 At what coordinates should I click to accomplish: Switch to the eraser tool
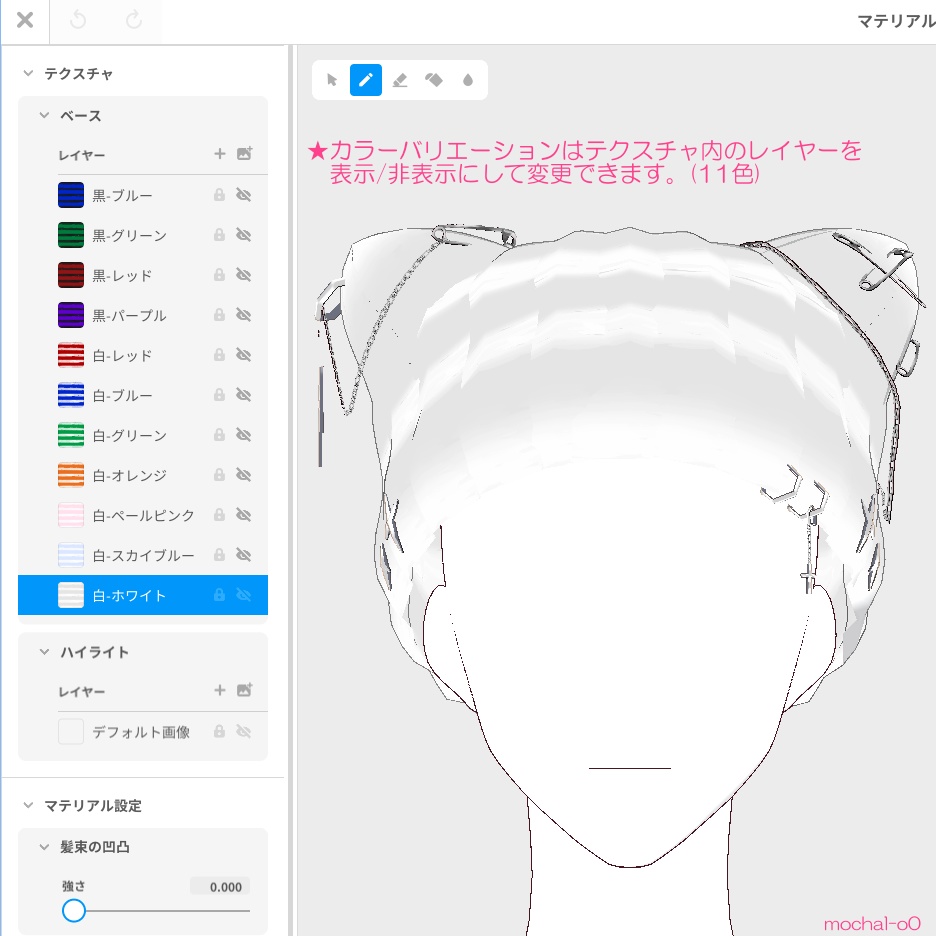[400, 80]
